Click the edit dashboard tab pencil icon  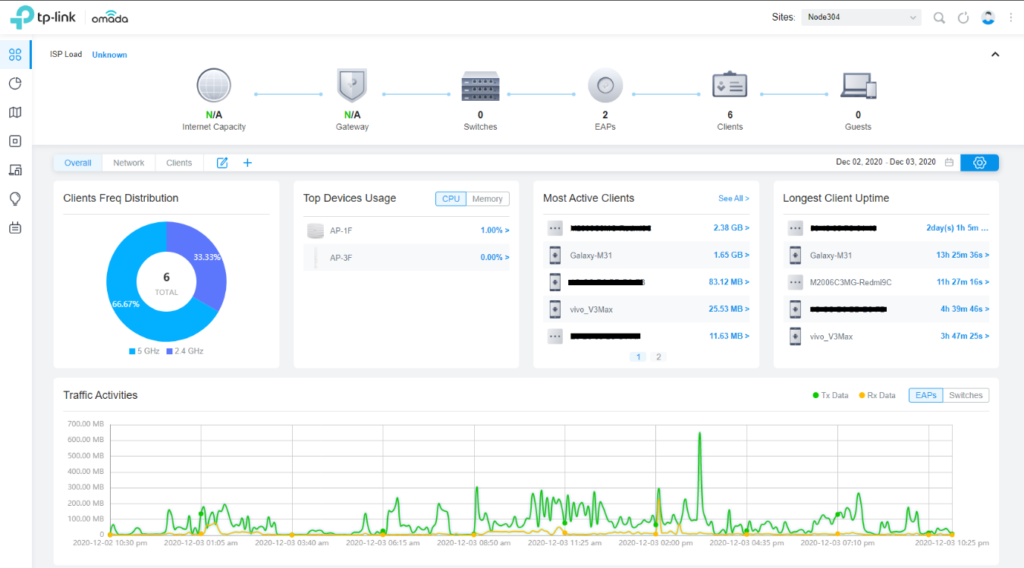coord(222,163)
